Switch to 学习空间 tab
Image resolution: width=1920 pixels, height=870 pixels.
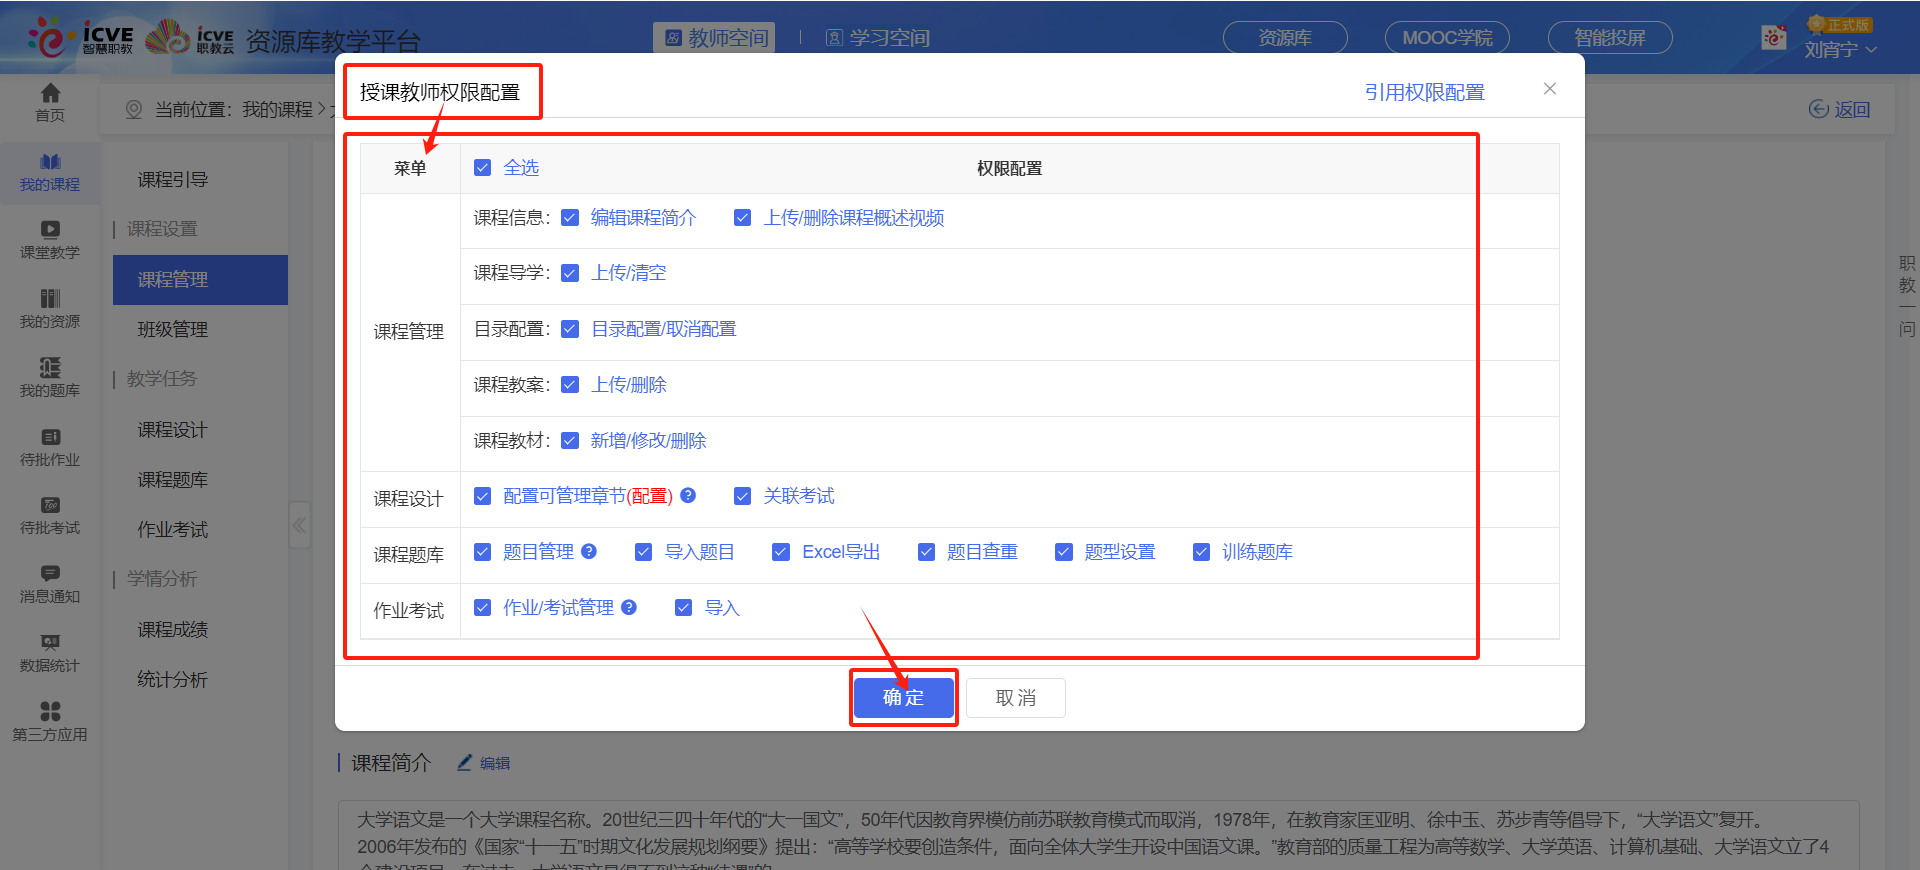click(878, 38)
